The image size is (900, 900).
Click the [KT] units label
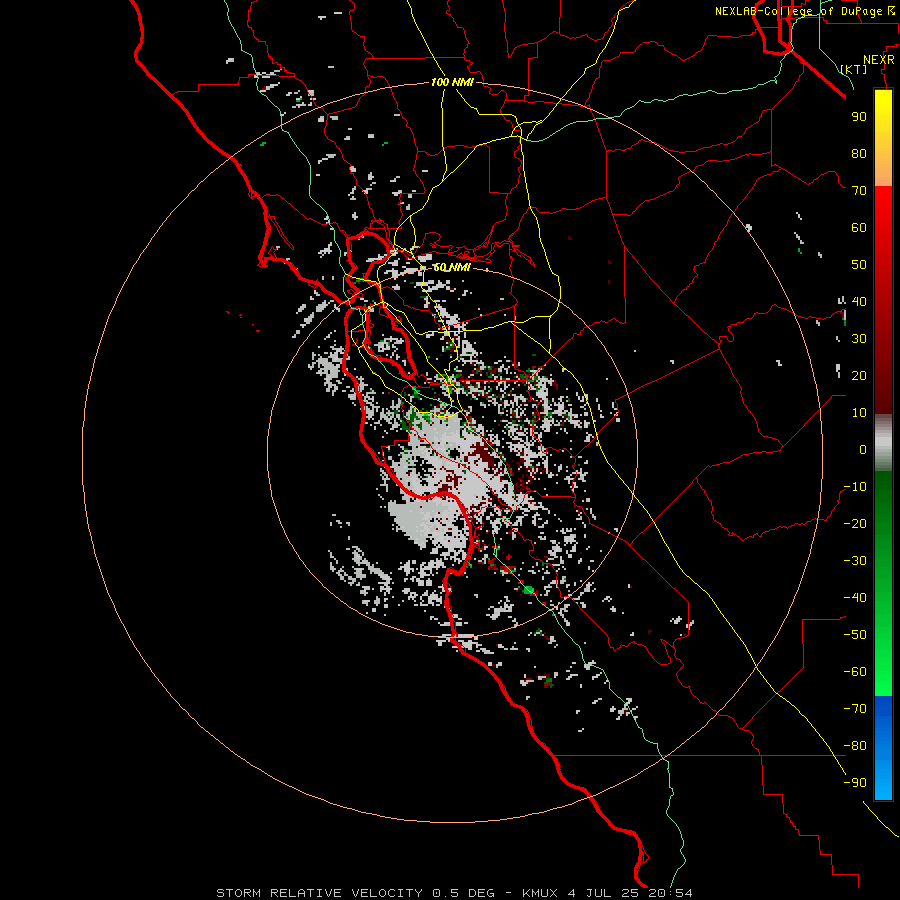[854, 69]
